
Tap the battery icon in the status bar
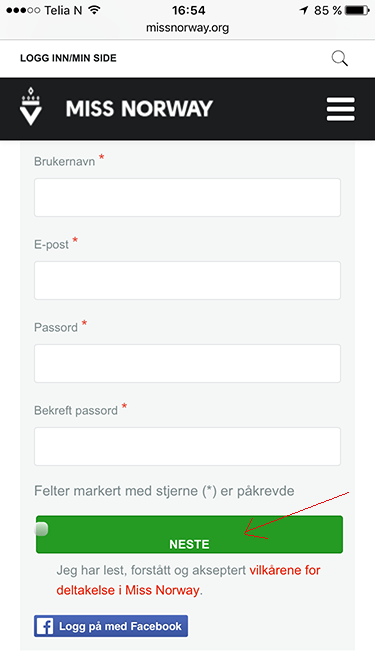(357, 10)
